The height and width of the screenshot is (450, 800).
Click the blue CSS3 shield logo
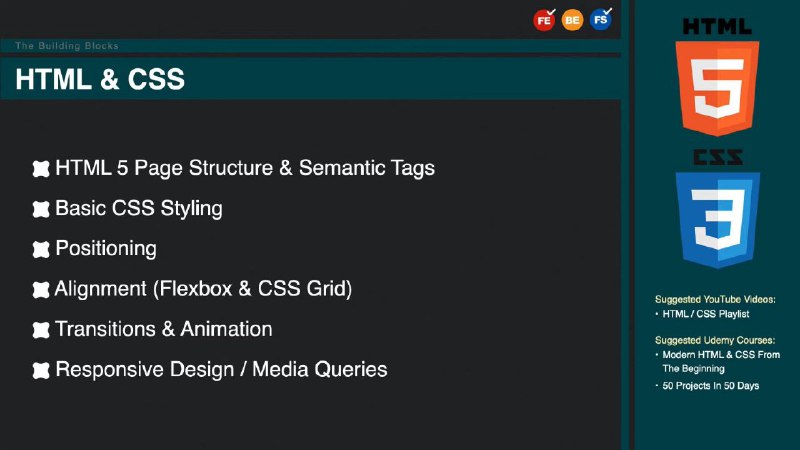click(718, 220)
